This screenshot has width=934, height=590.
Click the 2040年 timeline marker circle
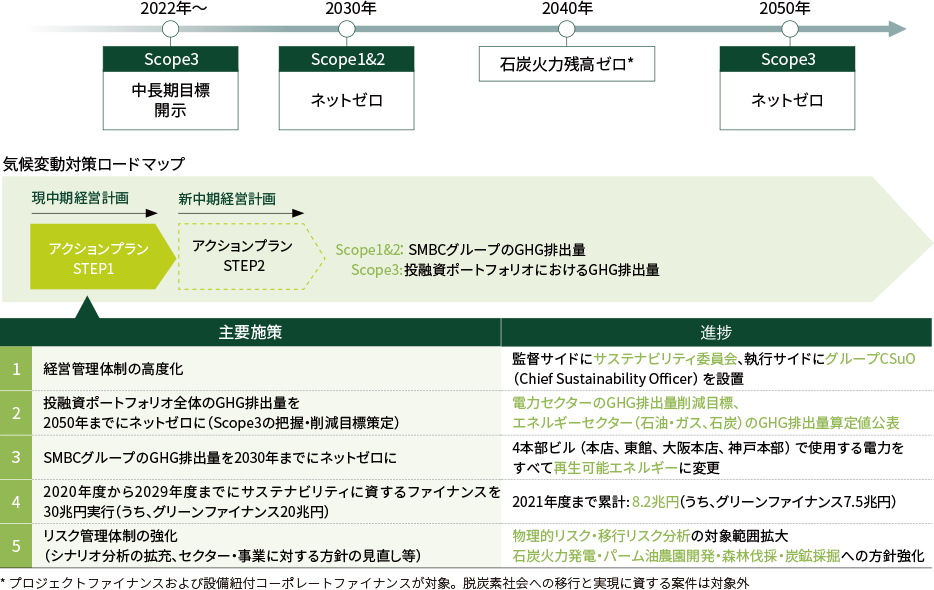(566, 29)
